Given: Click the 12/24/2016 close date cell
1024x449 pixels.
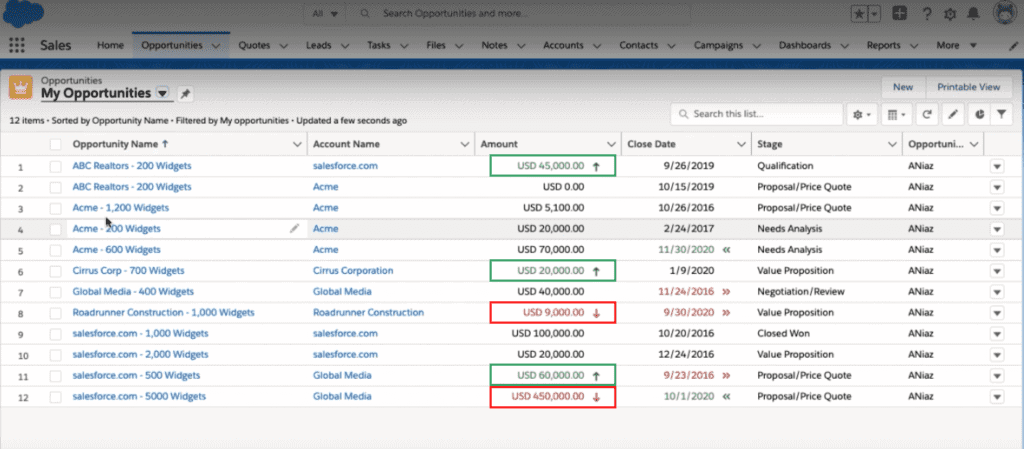Looking at the screenshot, I should click(684, 354).
